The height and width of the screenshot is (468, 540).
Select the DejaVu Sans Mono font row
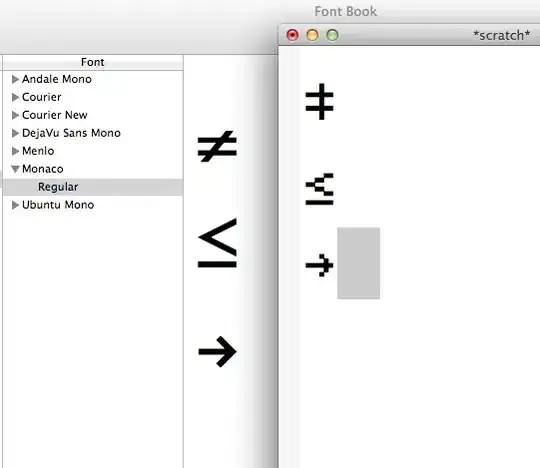tap(93, 133)
